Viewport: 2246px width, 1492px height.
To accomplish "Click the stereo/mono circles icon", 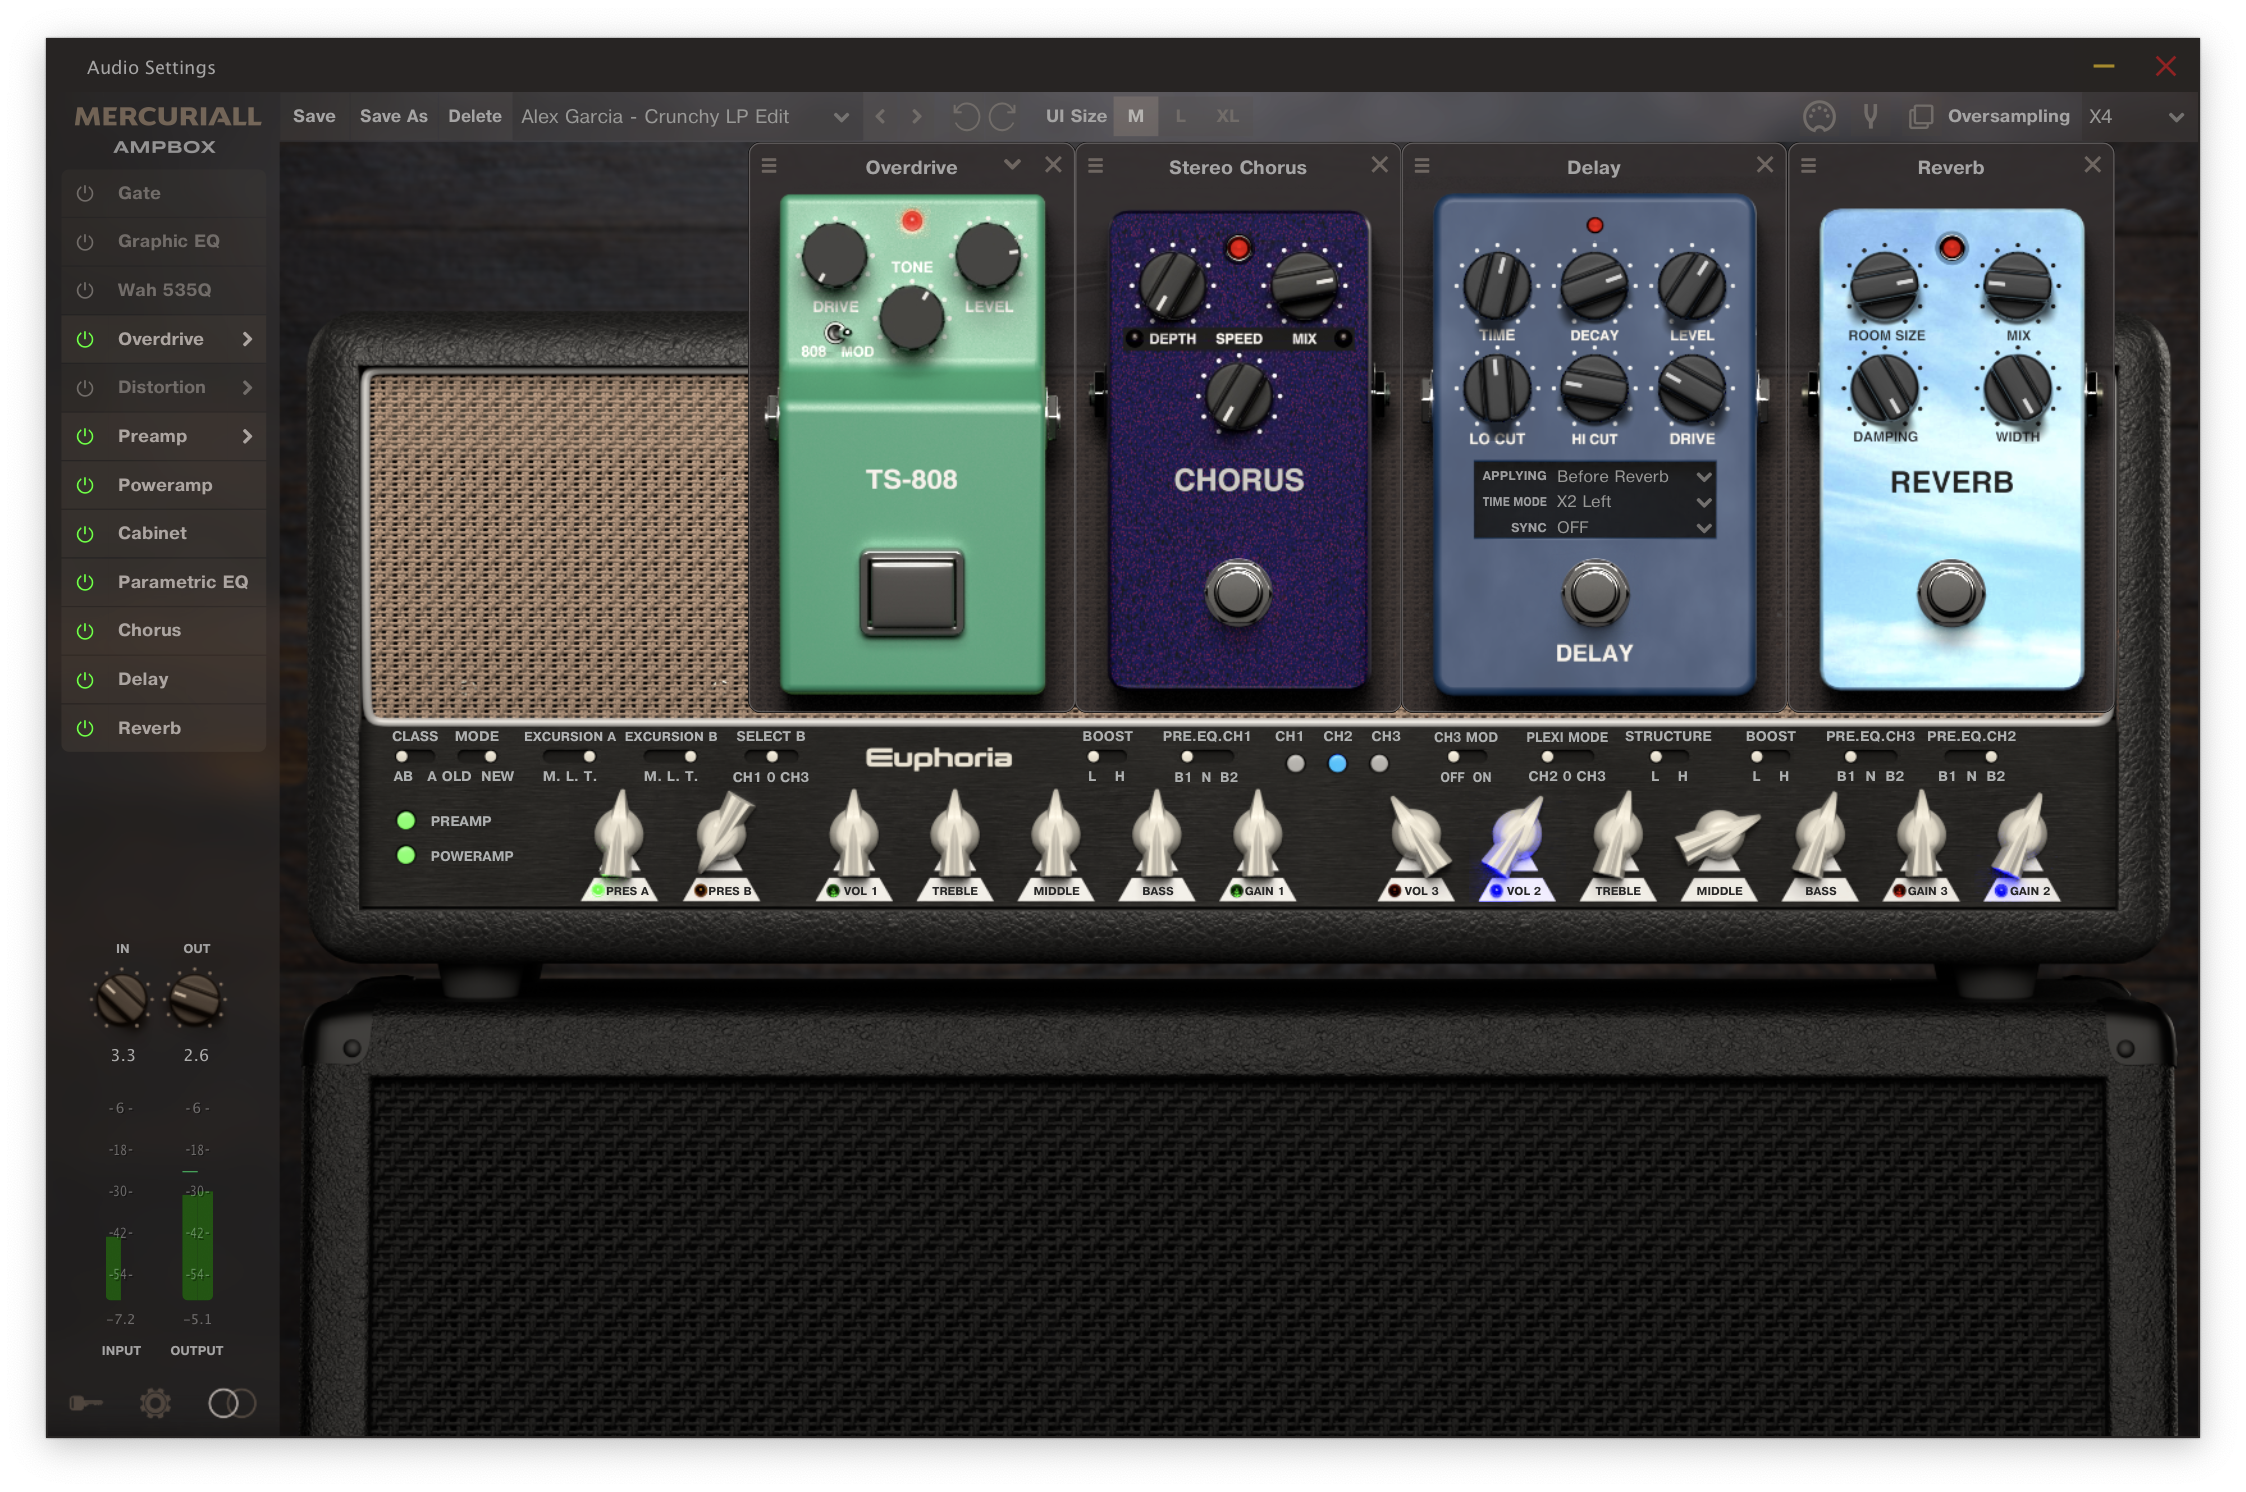I will pyautogui.click(x=231, y=1403).
